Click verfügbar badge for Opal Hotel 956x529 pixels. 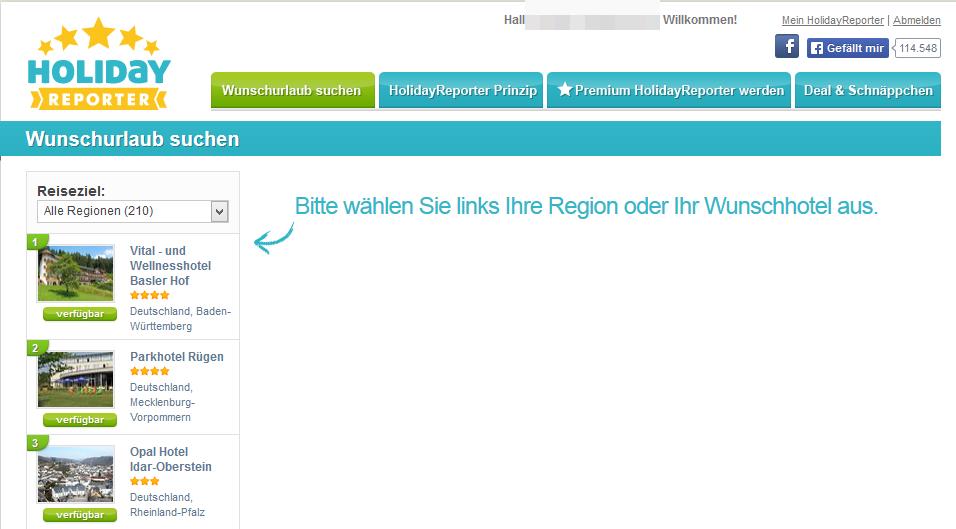coord(80,515)
